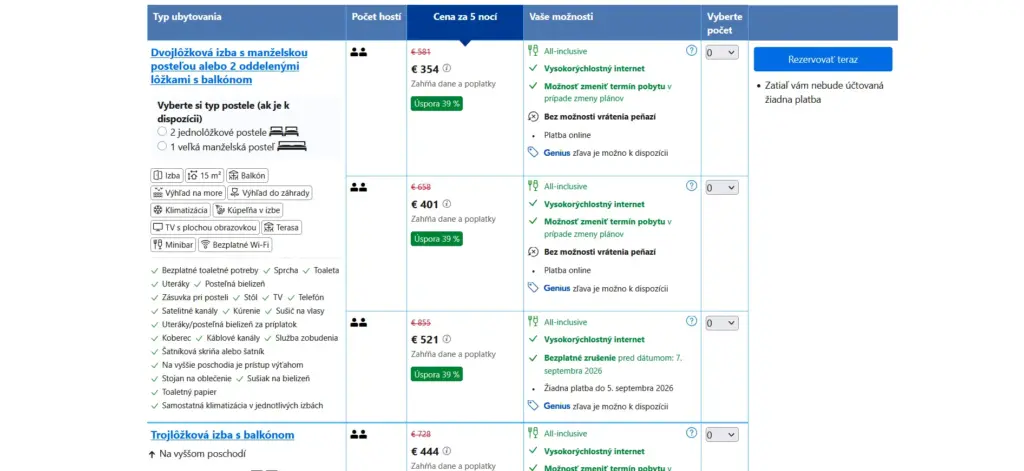Select 2 jednolôžkové postele radio option
This screenshot has width=1024, height=471.
162,131
